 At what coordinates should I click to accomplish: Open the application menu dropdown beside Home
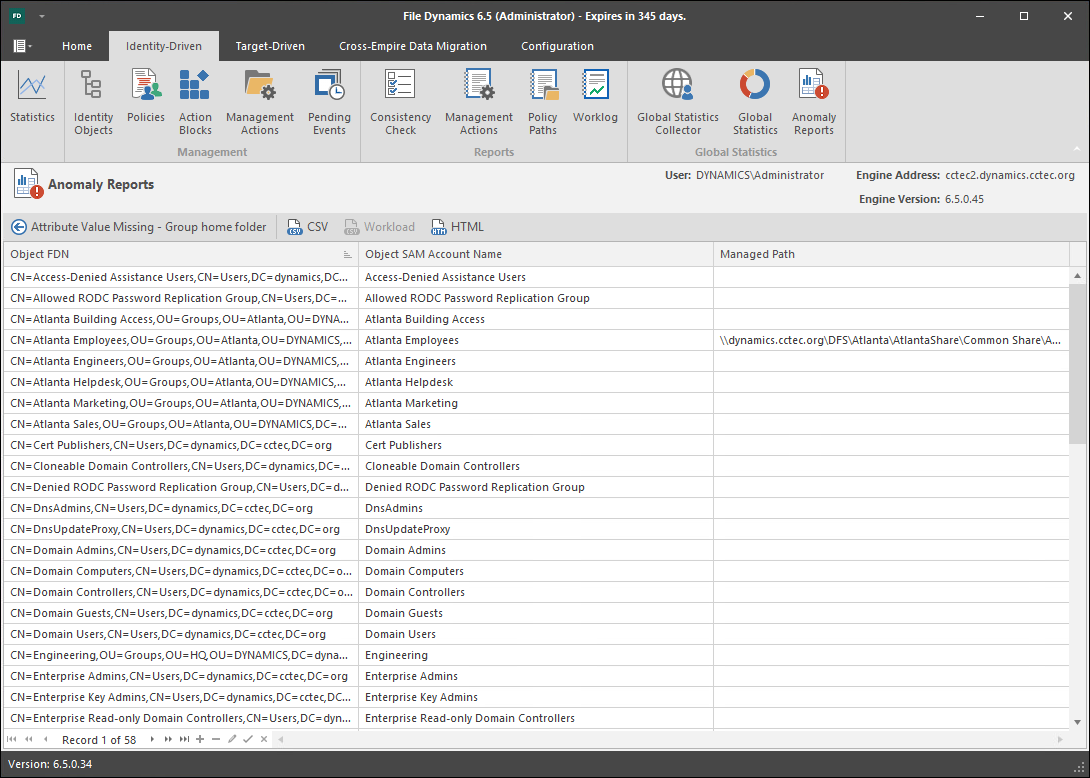point(23,46)
